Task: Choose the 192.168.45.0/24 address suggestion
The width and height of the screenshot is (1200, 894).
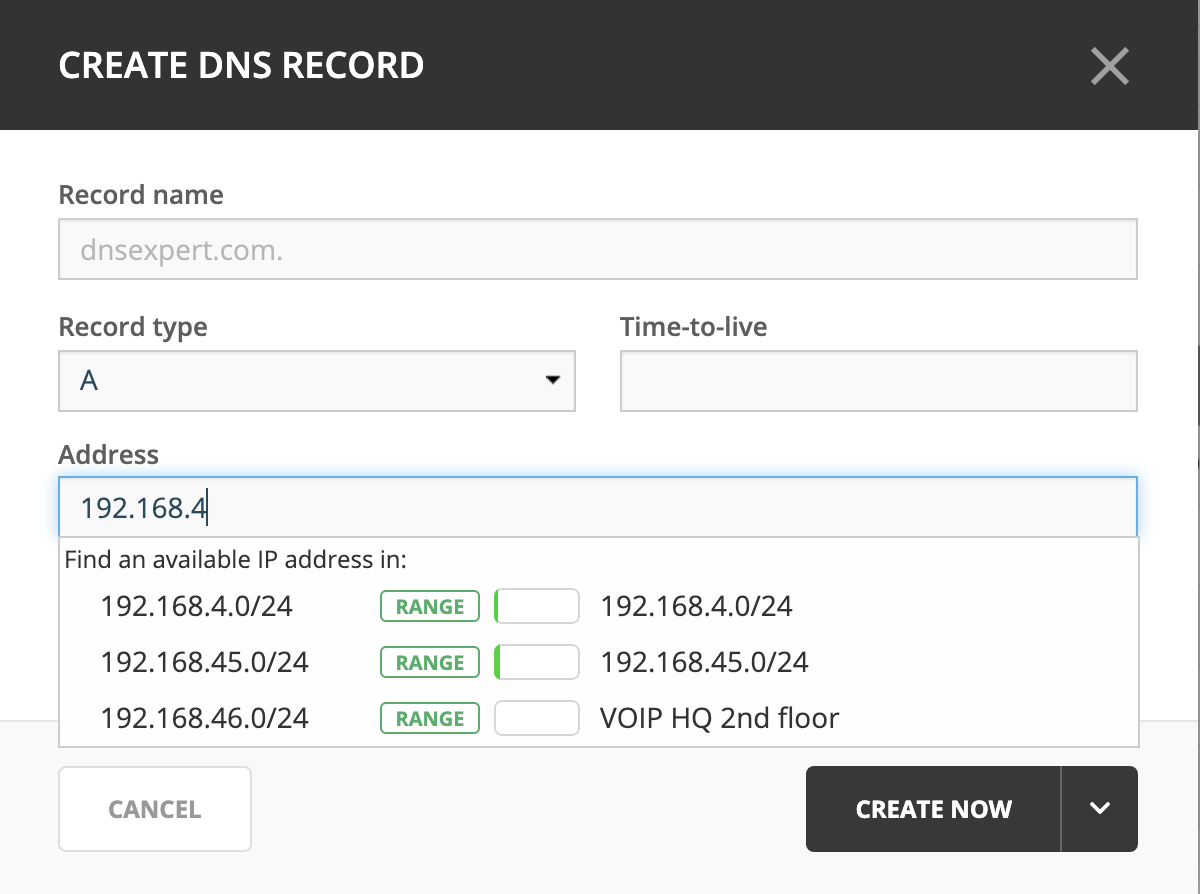Action: (x=204, y=663)
